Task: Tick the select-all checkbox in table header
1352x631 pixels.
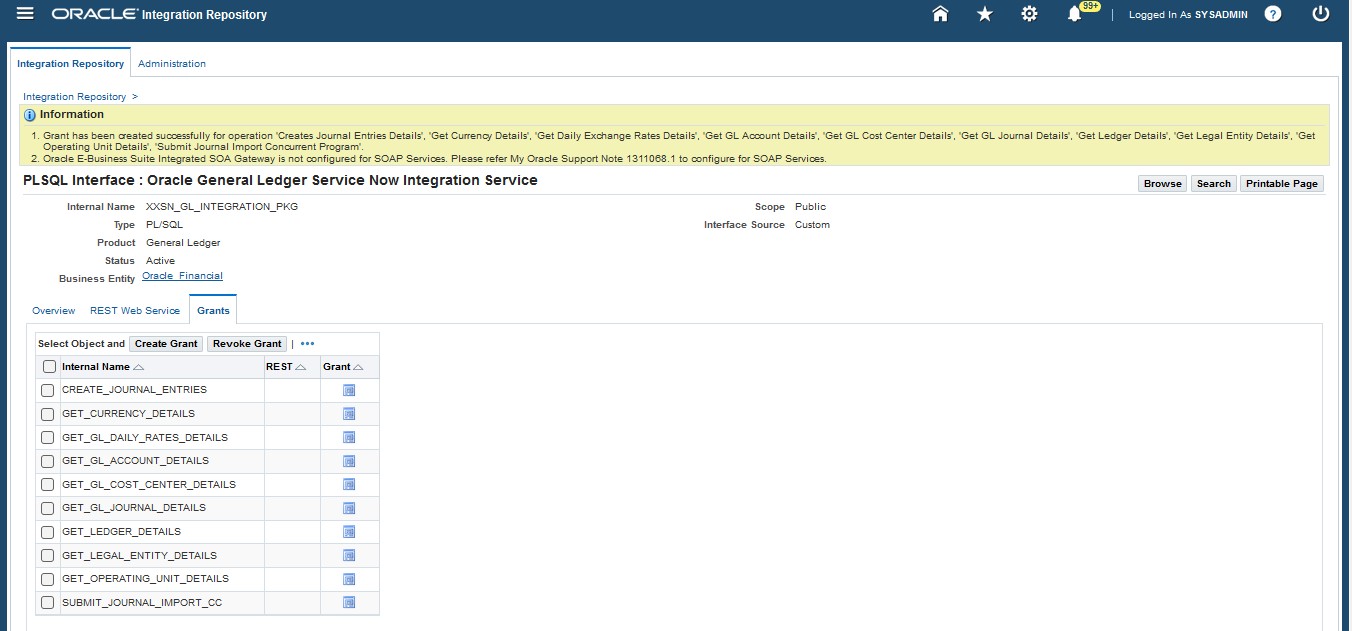Action: [49, 367]
